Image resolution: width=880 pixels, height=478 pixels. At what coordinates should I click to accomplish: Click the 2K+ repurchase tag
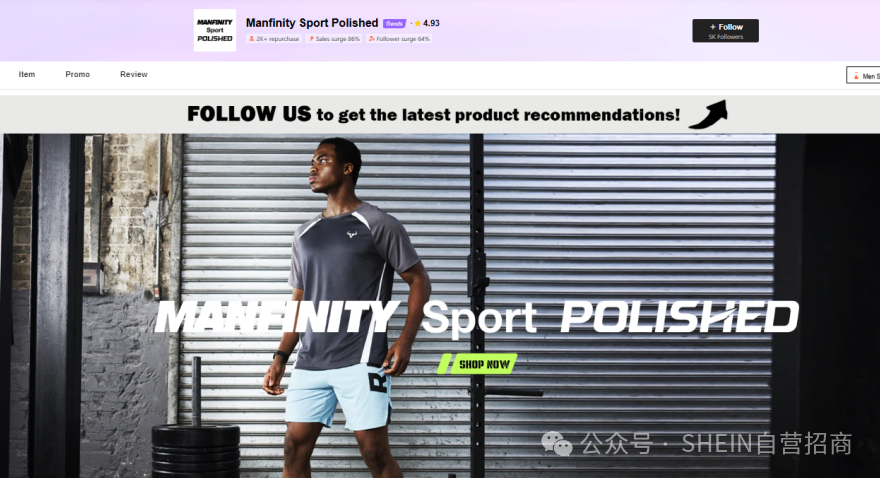point(274,39)
